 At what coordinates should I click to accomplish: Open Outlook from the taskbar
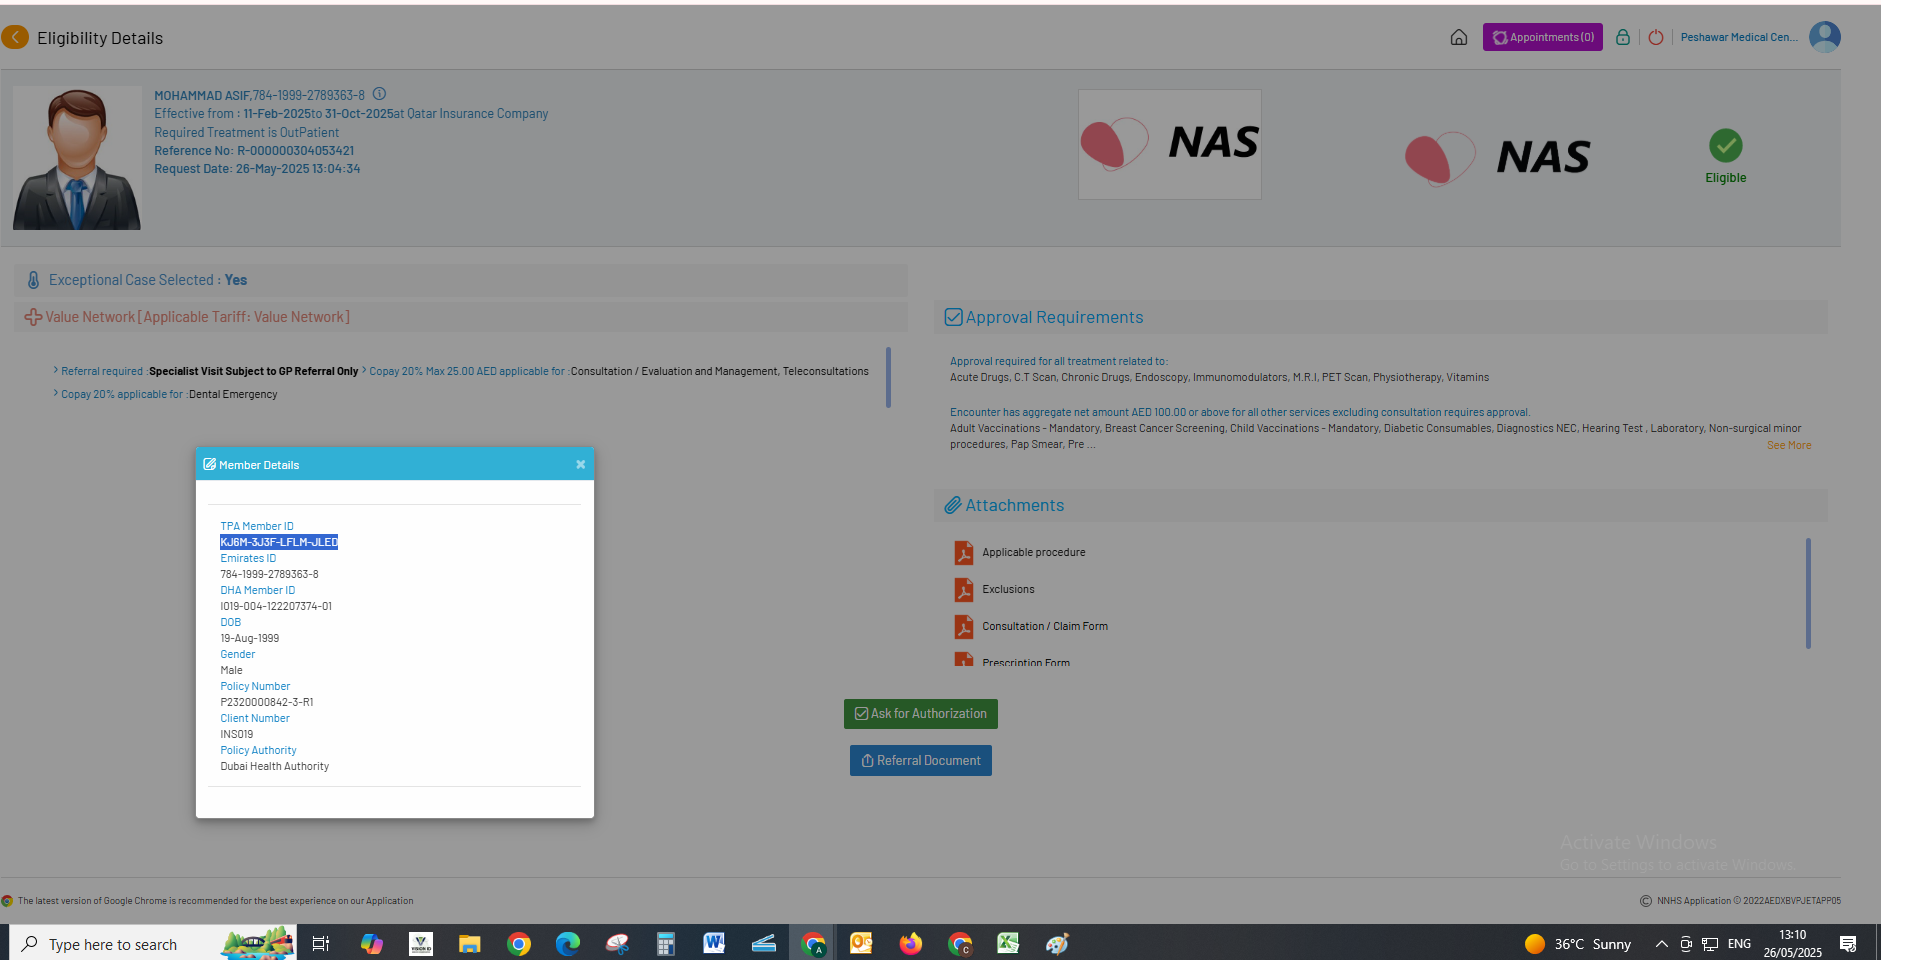861,943
